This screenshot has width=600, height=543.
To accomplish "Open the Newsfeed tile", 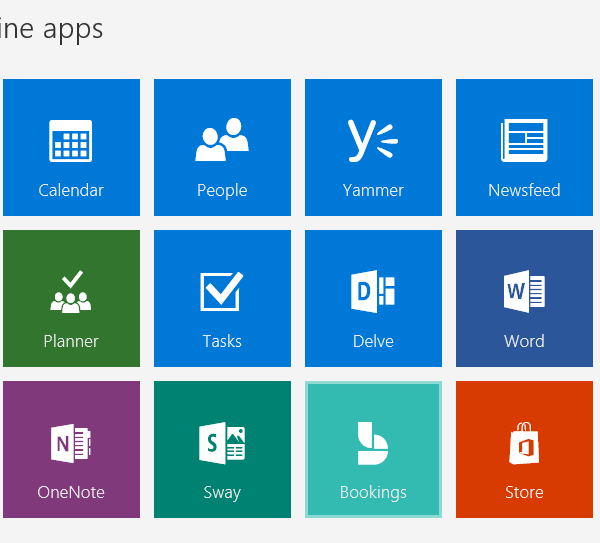I will 524,147.
